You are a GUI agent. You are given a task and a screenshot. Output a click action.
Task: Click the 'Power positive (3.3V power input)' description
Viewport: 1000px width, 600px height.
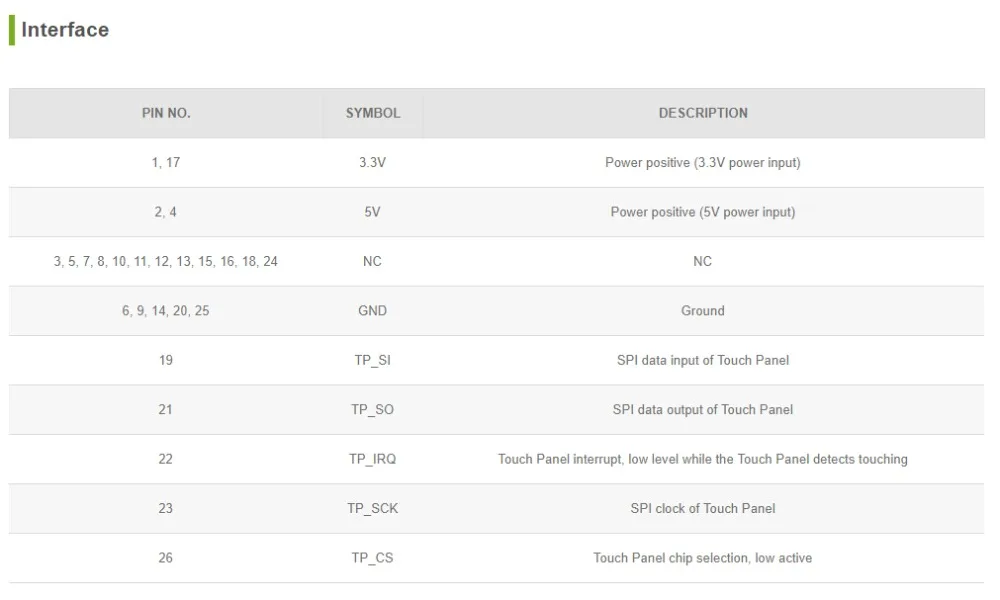[x=703, y=162]
